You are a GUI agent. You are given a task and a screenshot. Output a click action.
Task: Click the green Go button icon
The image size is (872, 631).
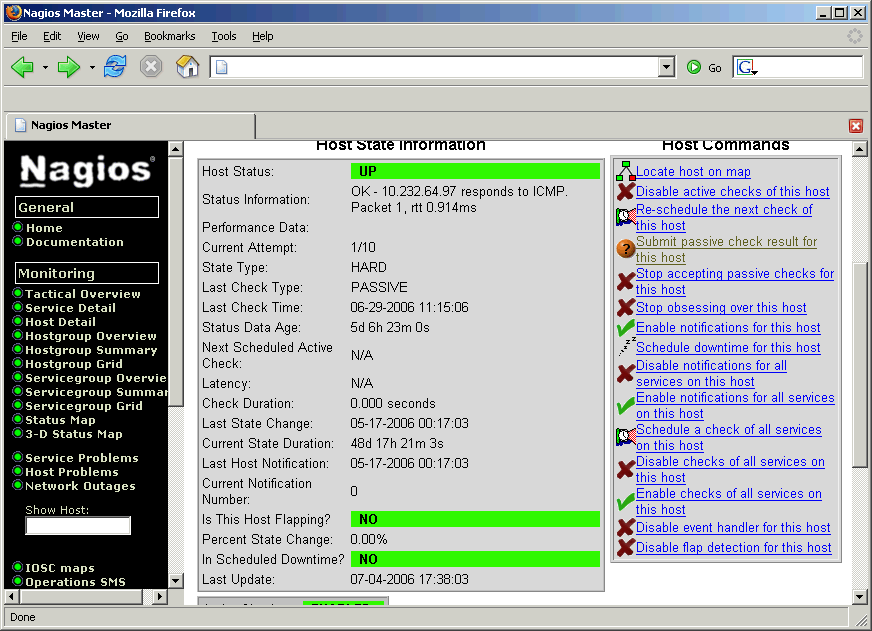(693, 67)
